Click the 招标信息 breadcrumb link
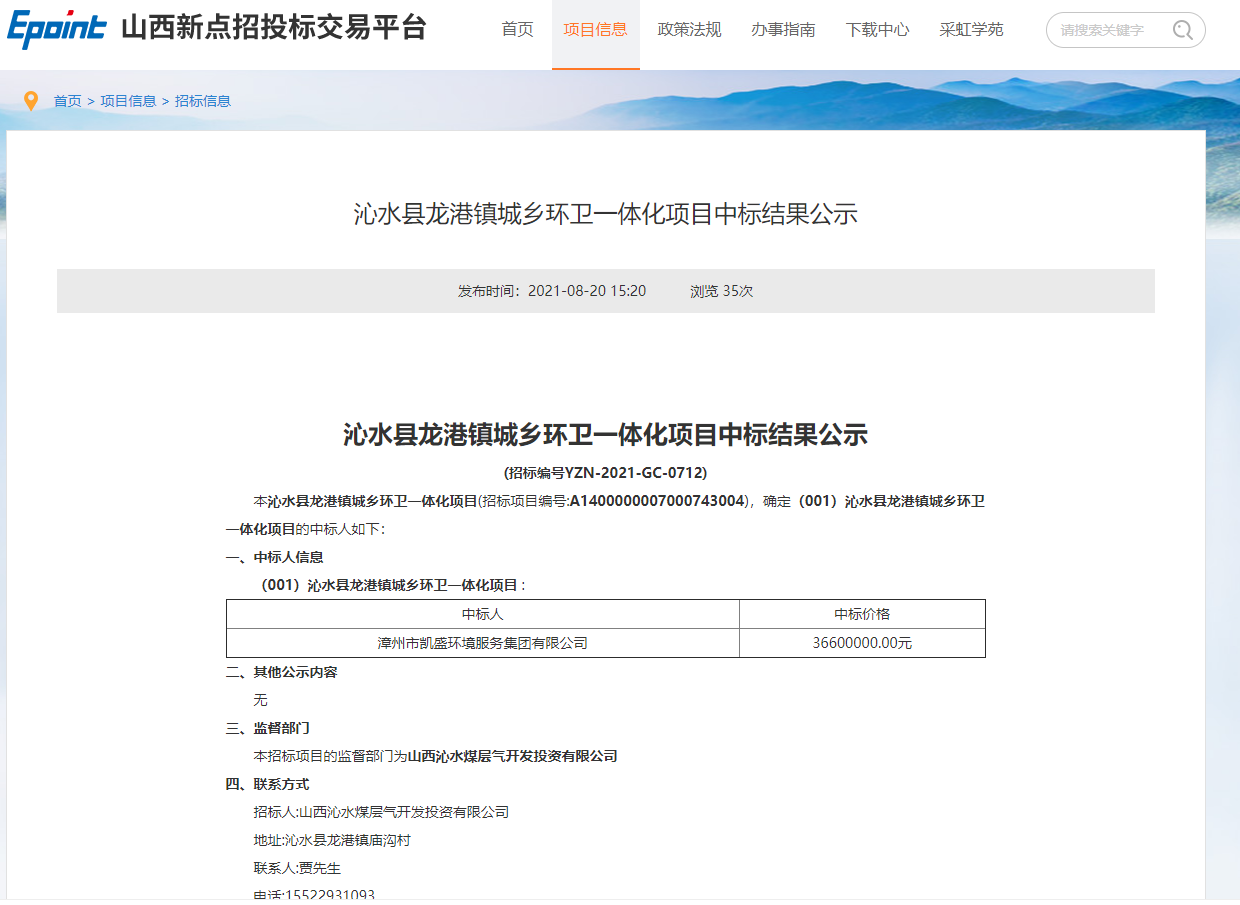The width and height of the screenshot is (1240, 905). coord(203,101)
